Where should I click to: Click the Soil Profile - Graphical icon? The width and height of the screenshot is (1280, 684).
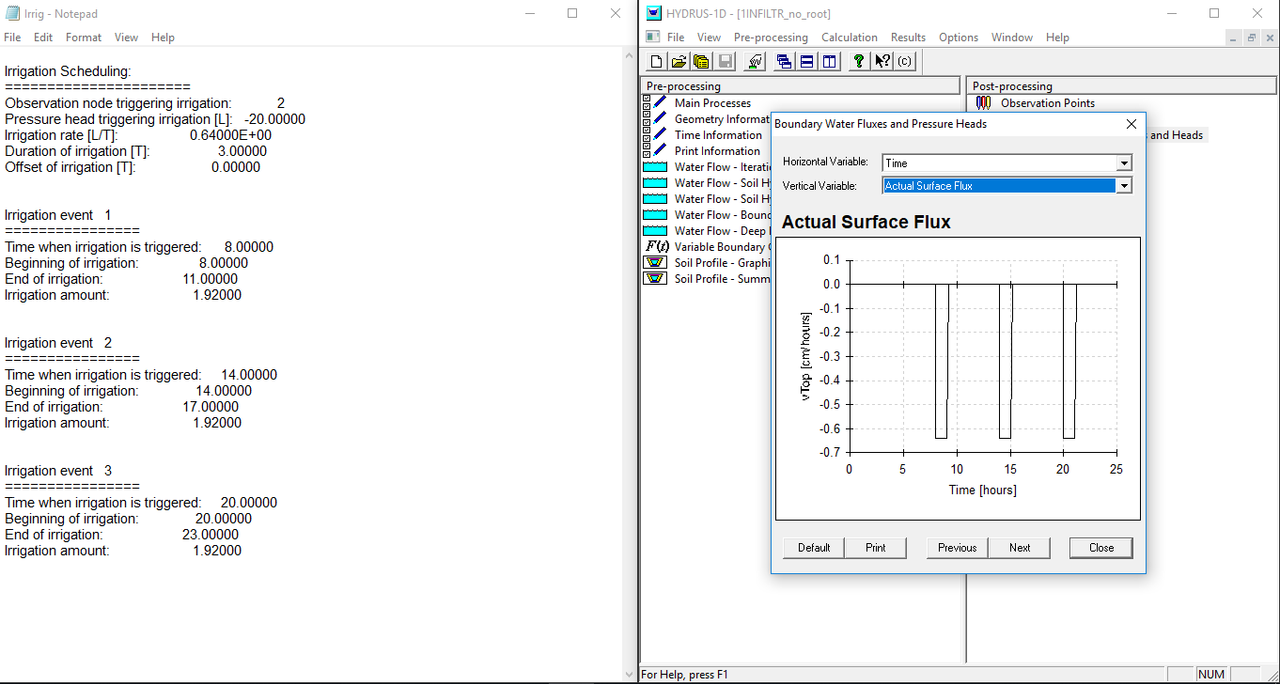(x=655, y=262)
